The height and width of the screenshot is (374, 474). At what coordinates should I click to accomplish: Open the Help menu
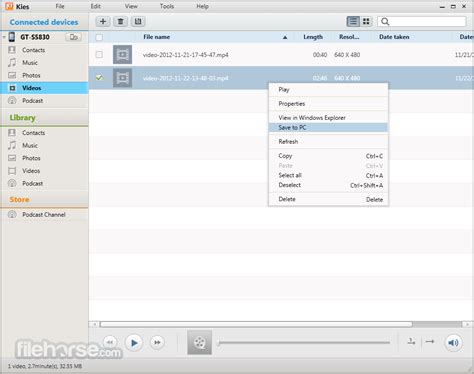coord(202,6)
